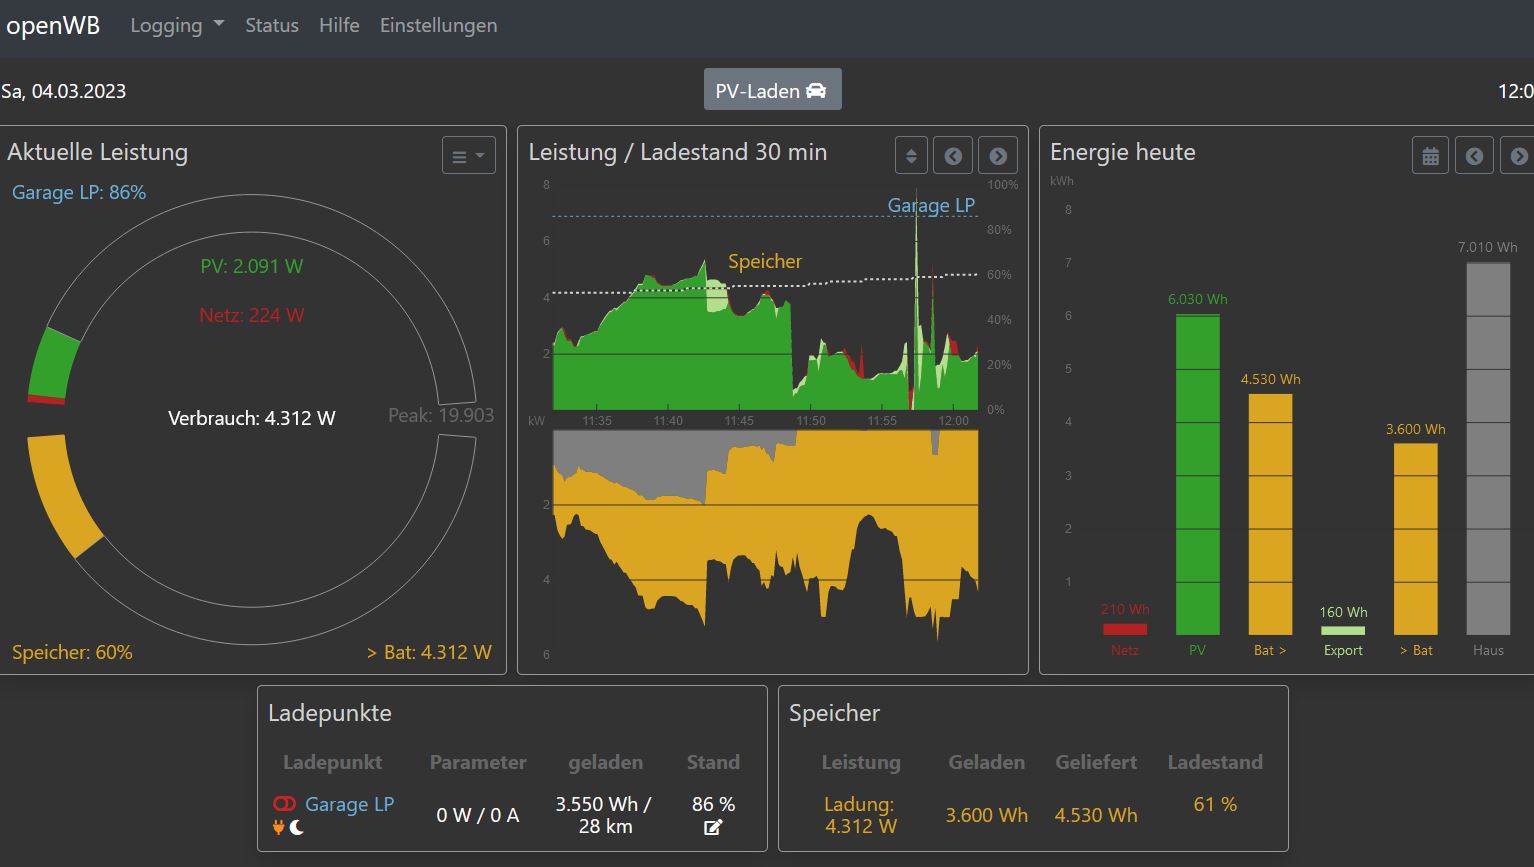The width and height of the screenshot is (1534, 867).
Task: Open the Aktuelle Leistung hamburger dropdown
Action: pyautogui.click(x=468, y=156)
